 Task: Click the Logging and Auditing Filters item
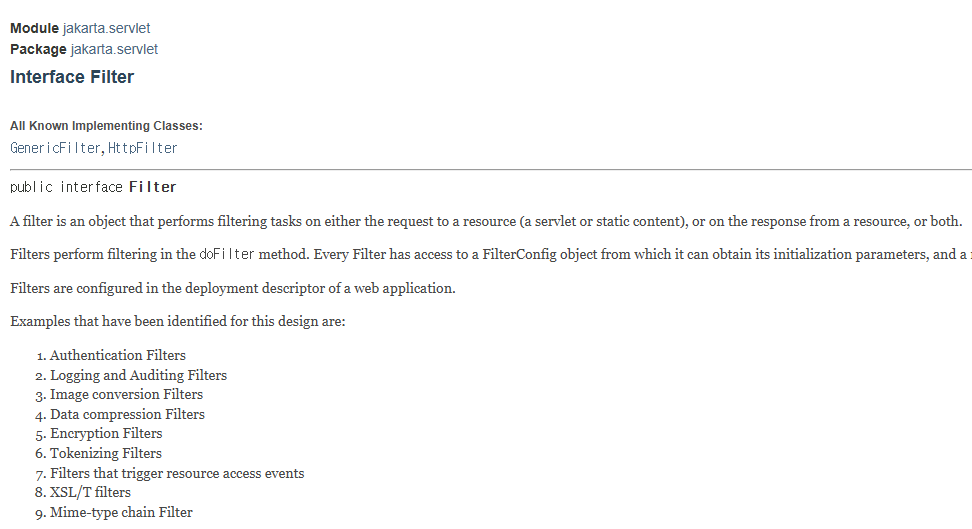[x=138, y=375]
